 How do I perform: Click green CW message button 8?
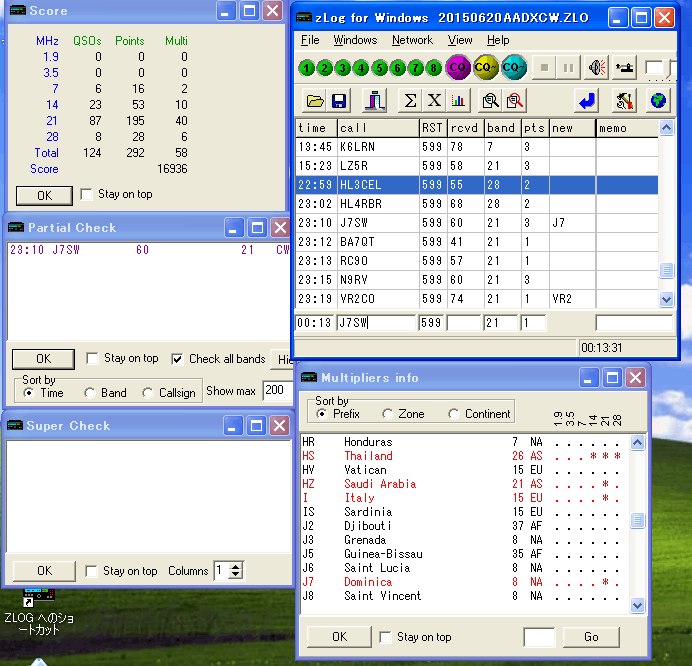click(x=434, y=68)
